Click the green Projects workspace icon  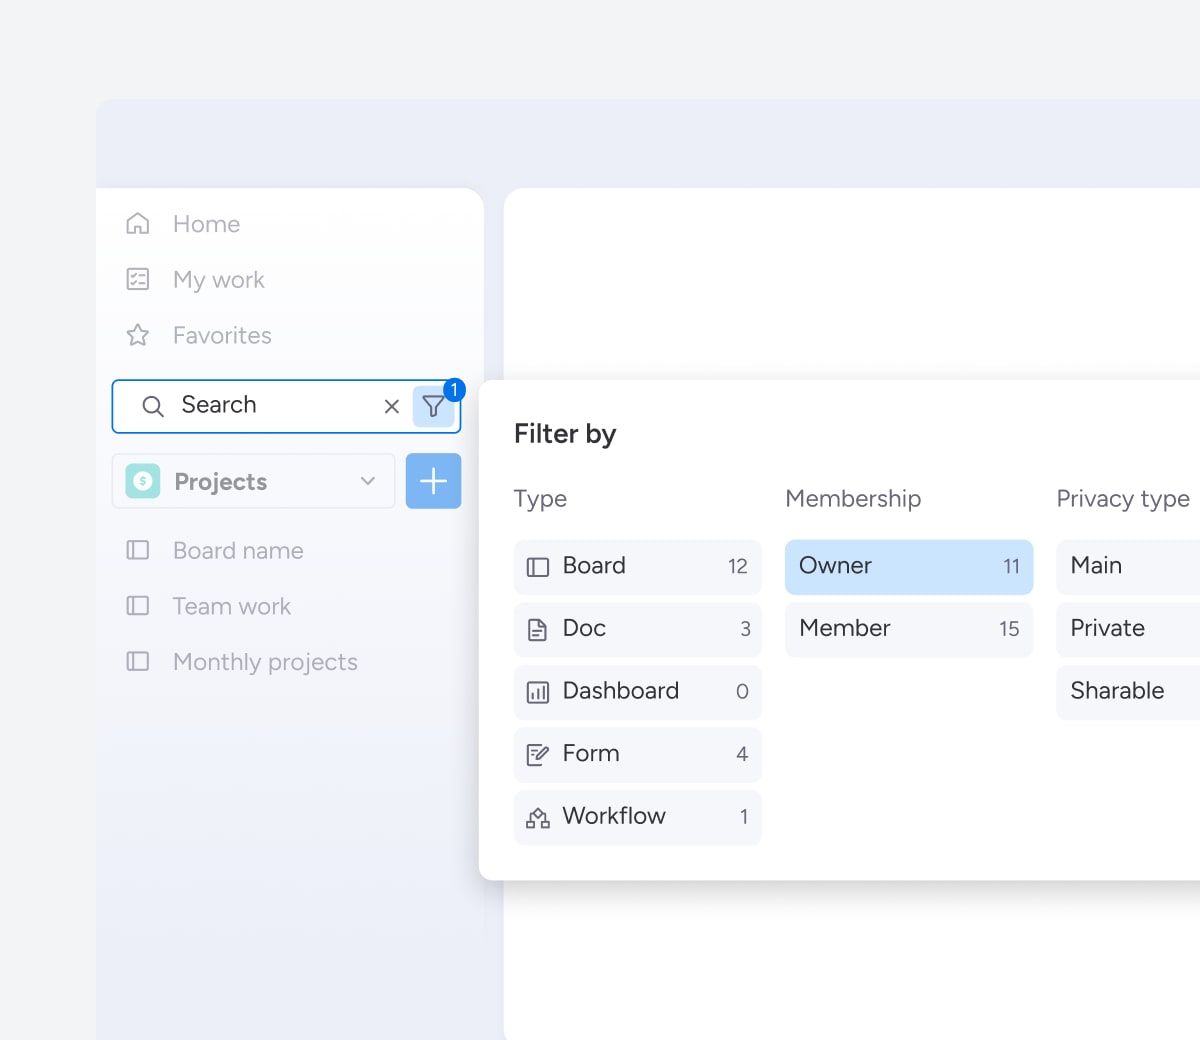pyautogui.click(x=143, y=481)
